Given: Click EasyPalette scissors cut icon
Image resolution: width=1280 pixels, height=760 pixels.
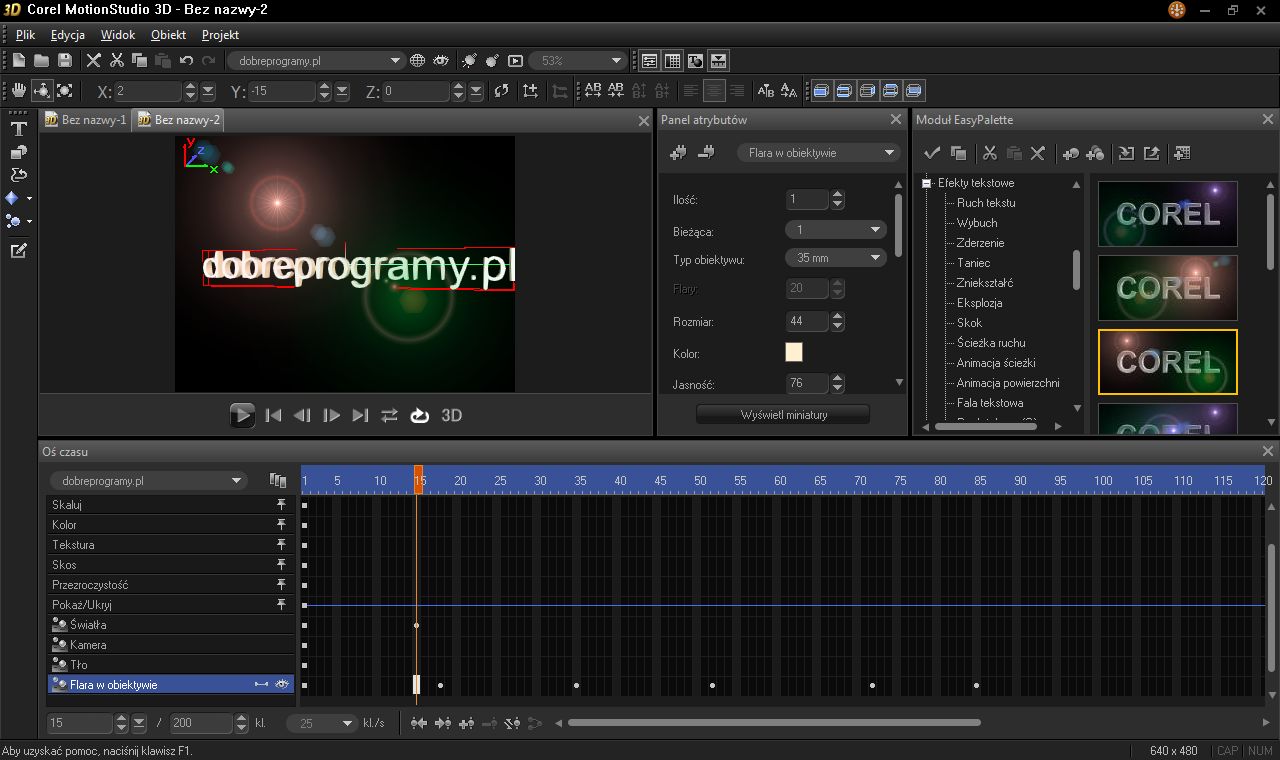Looking at the screenshot, I should tap(990, 153).
